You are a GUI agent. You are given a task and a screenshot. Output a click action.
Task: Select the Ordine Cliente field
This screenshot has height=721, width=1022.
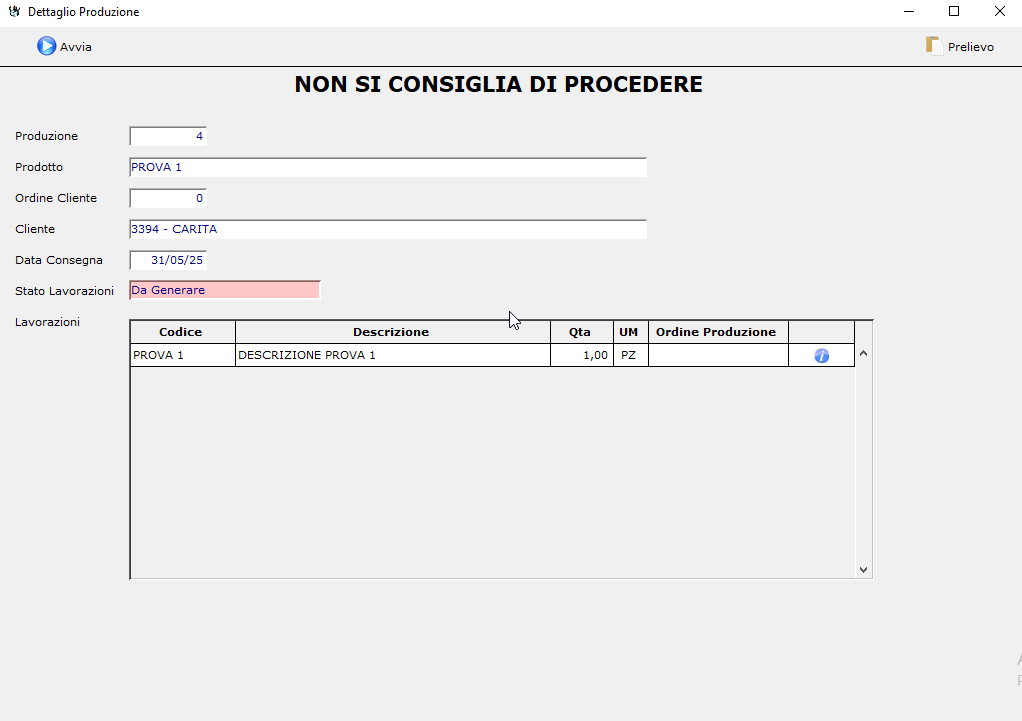[x=168, y=198]
